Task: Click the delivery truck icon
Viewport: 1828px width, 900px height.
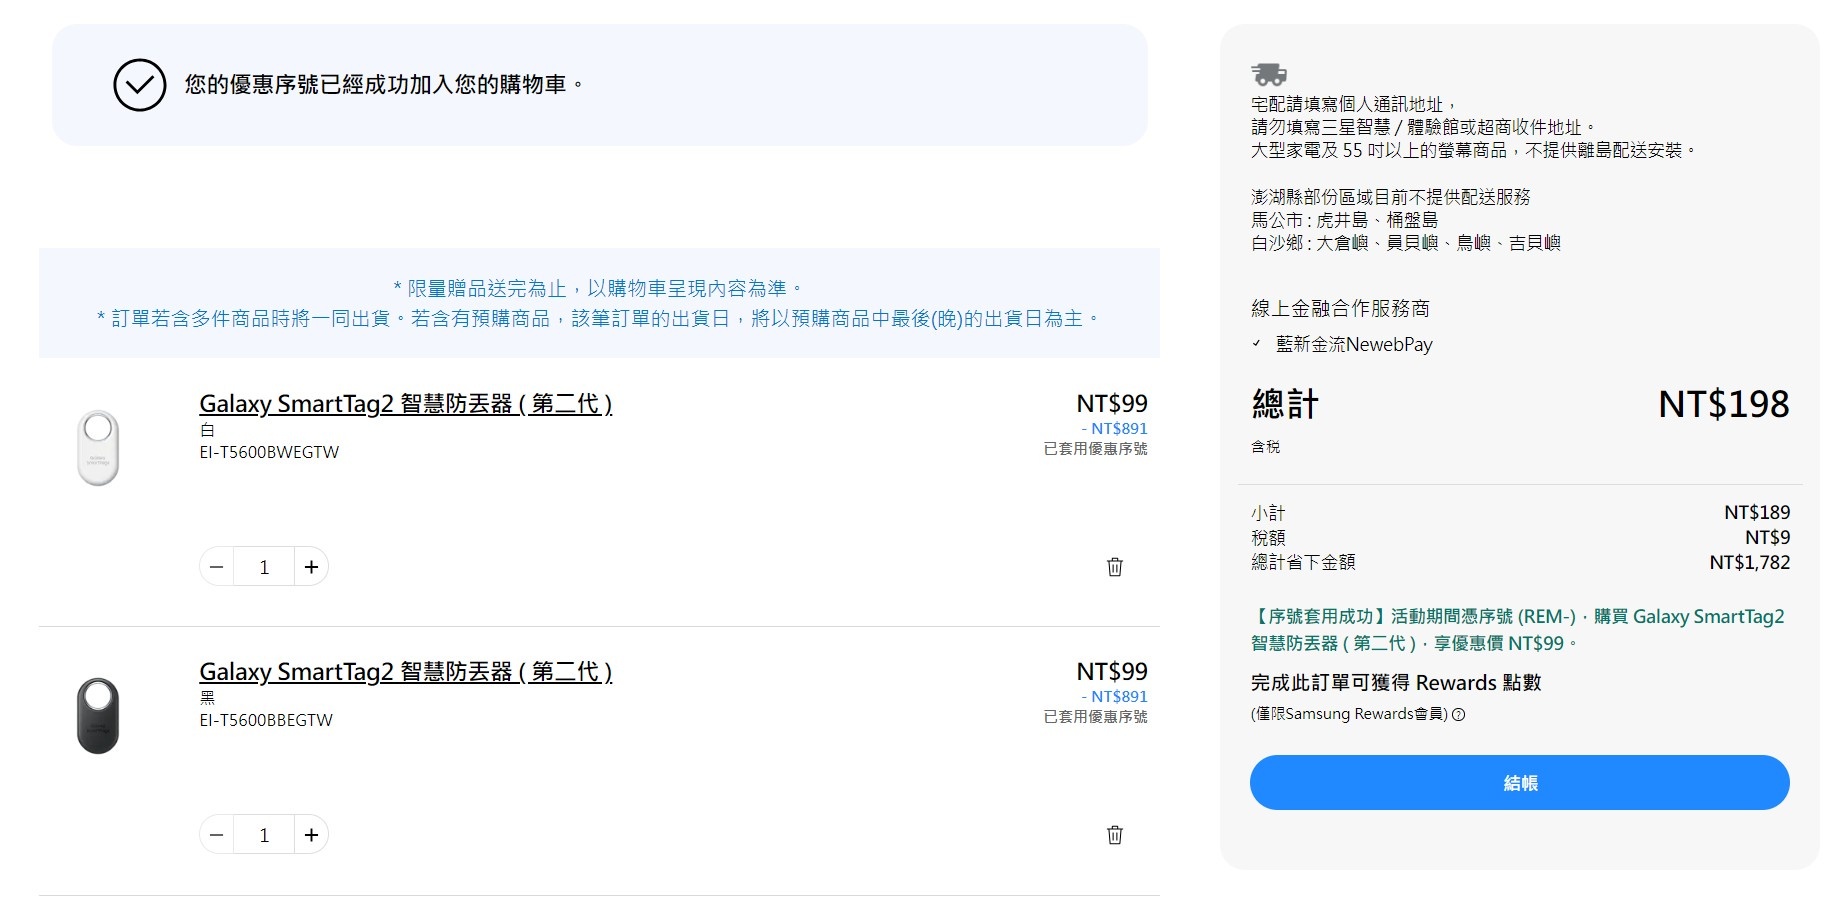Action: point(1268,74)
